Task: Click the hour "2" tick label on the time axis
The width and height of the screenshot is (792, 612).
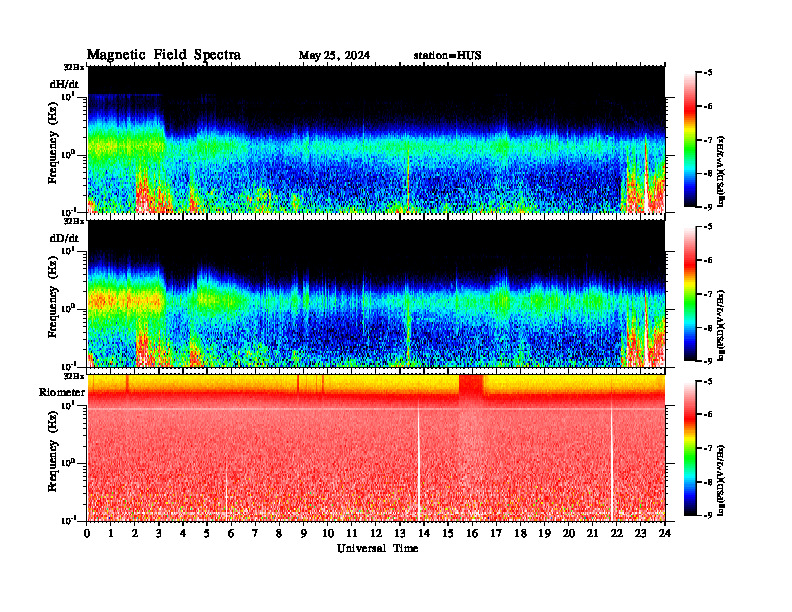Action: pos(135,533)
